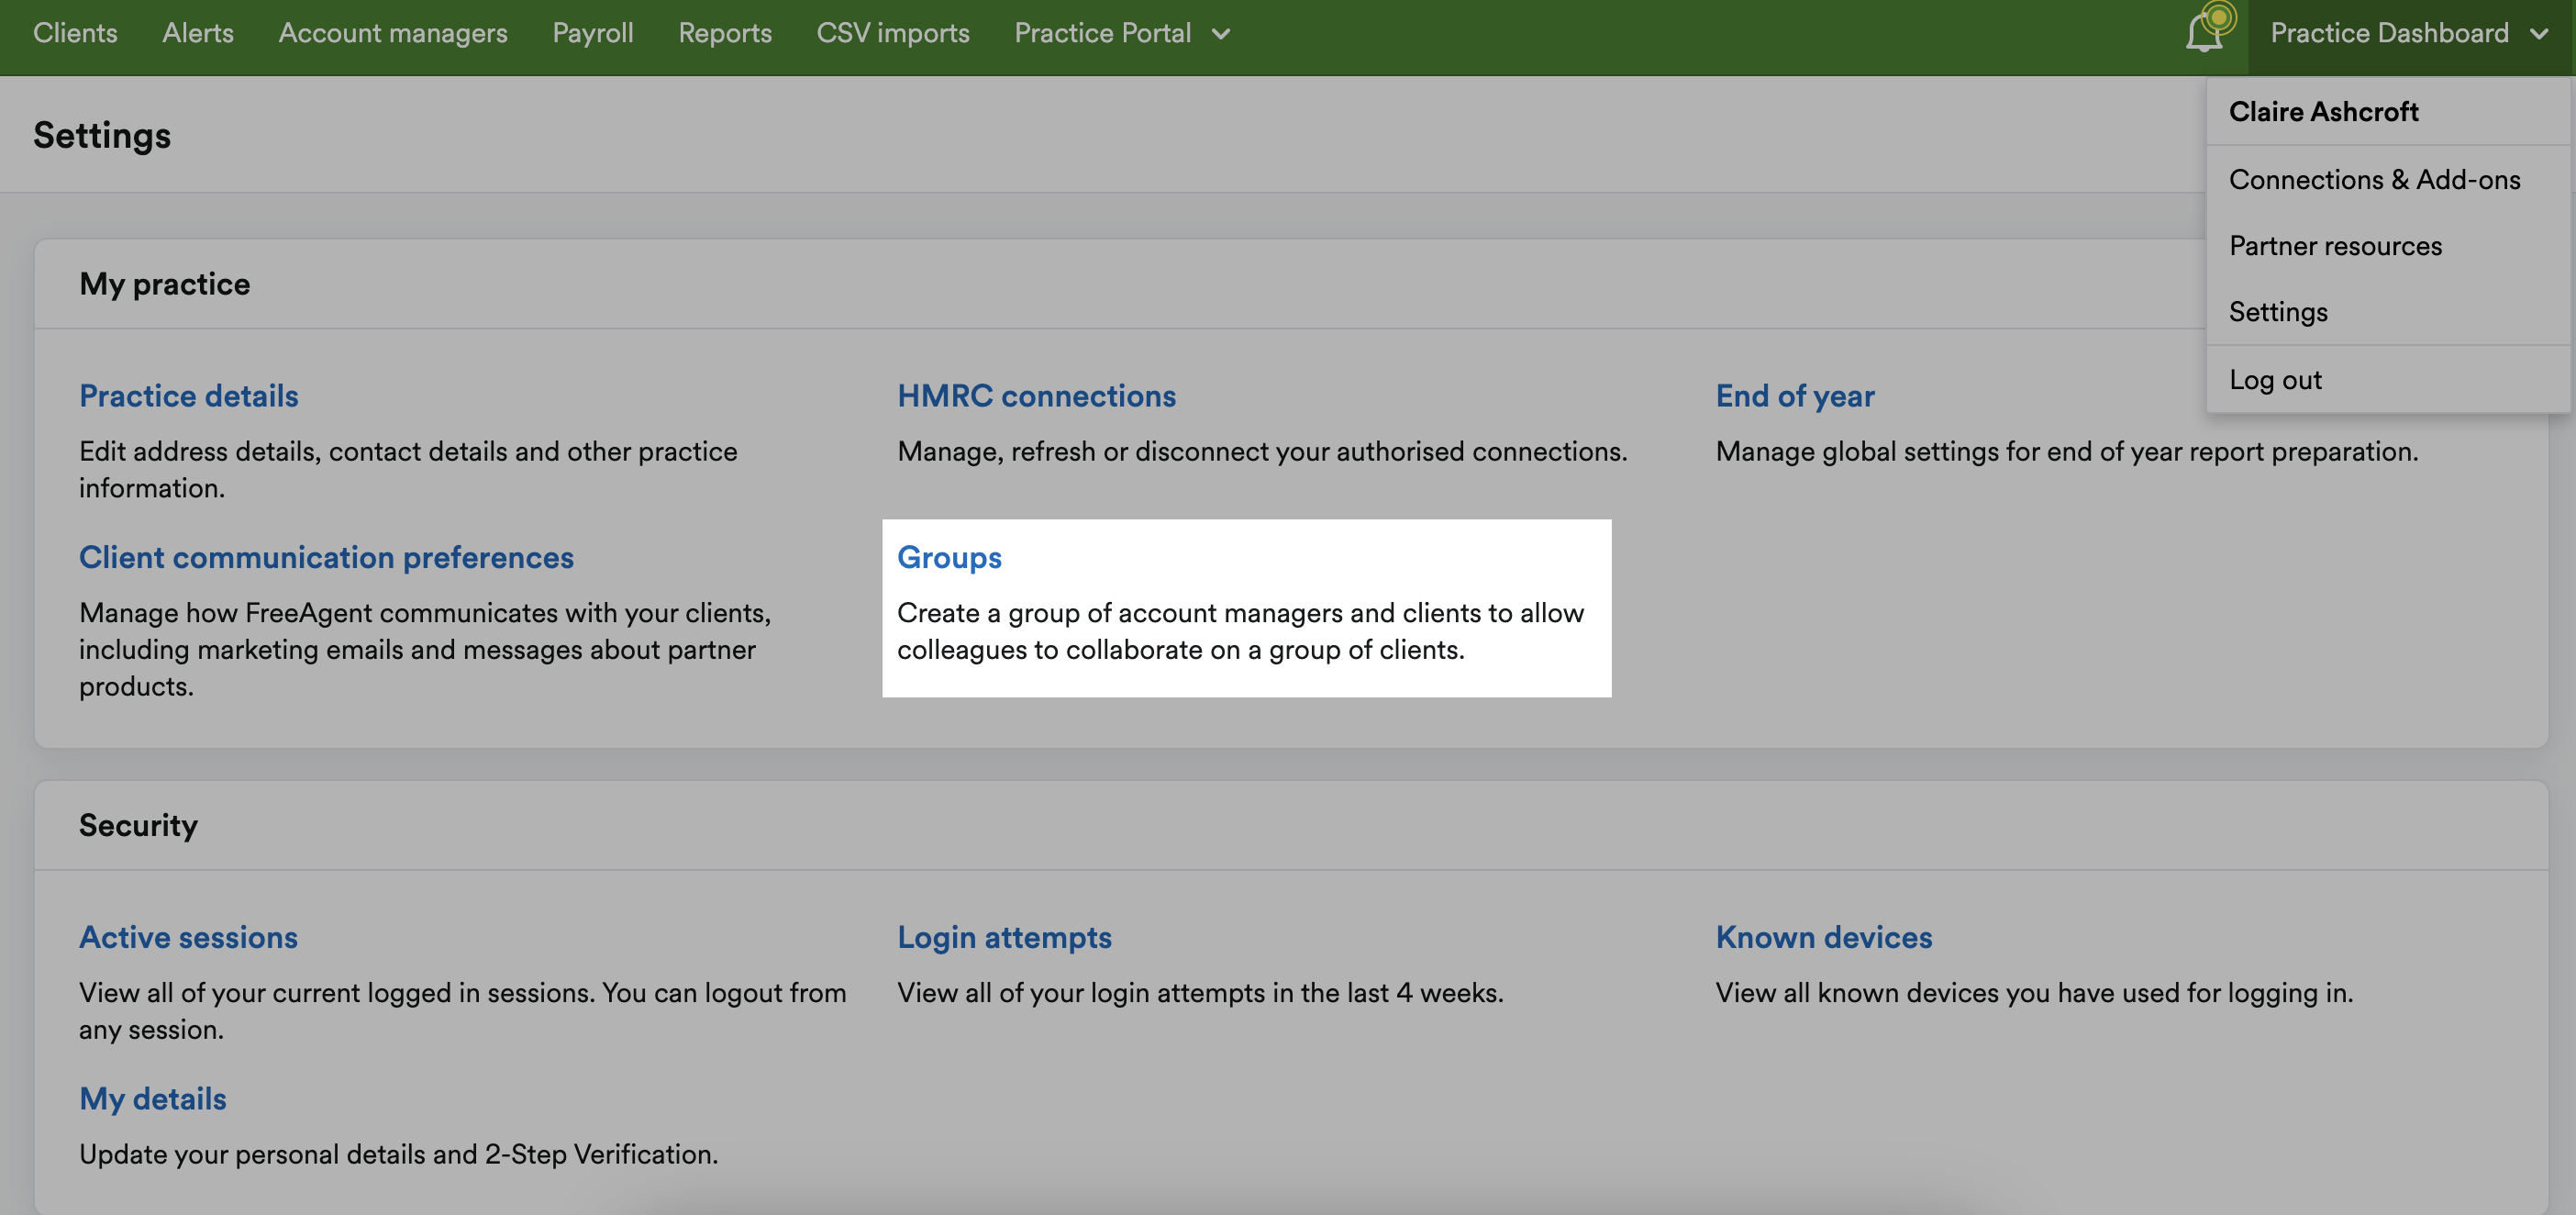
Task: Open Client communication preferences
Action: [x=326, y=557]
